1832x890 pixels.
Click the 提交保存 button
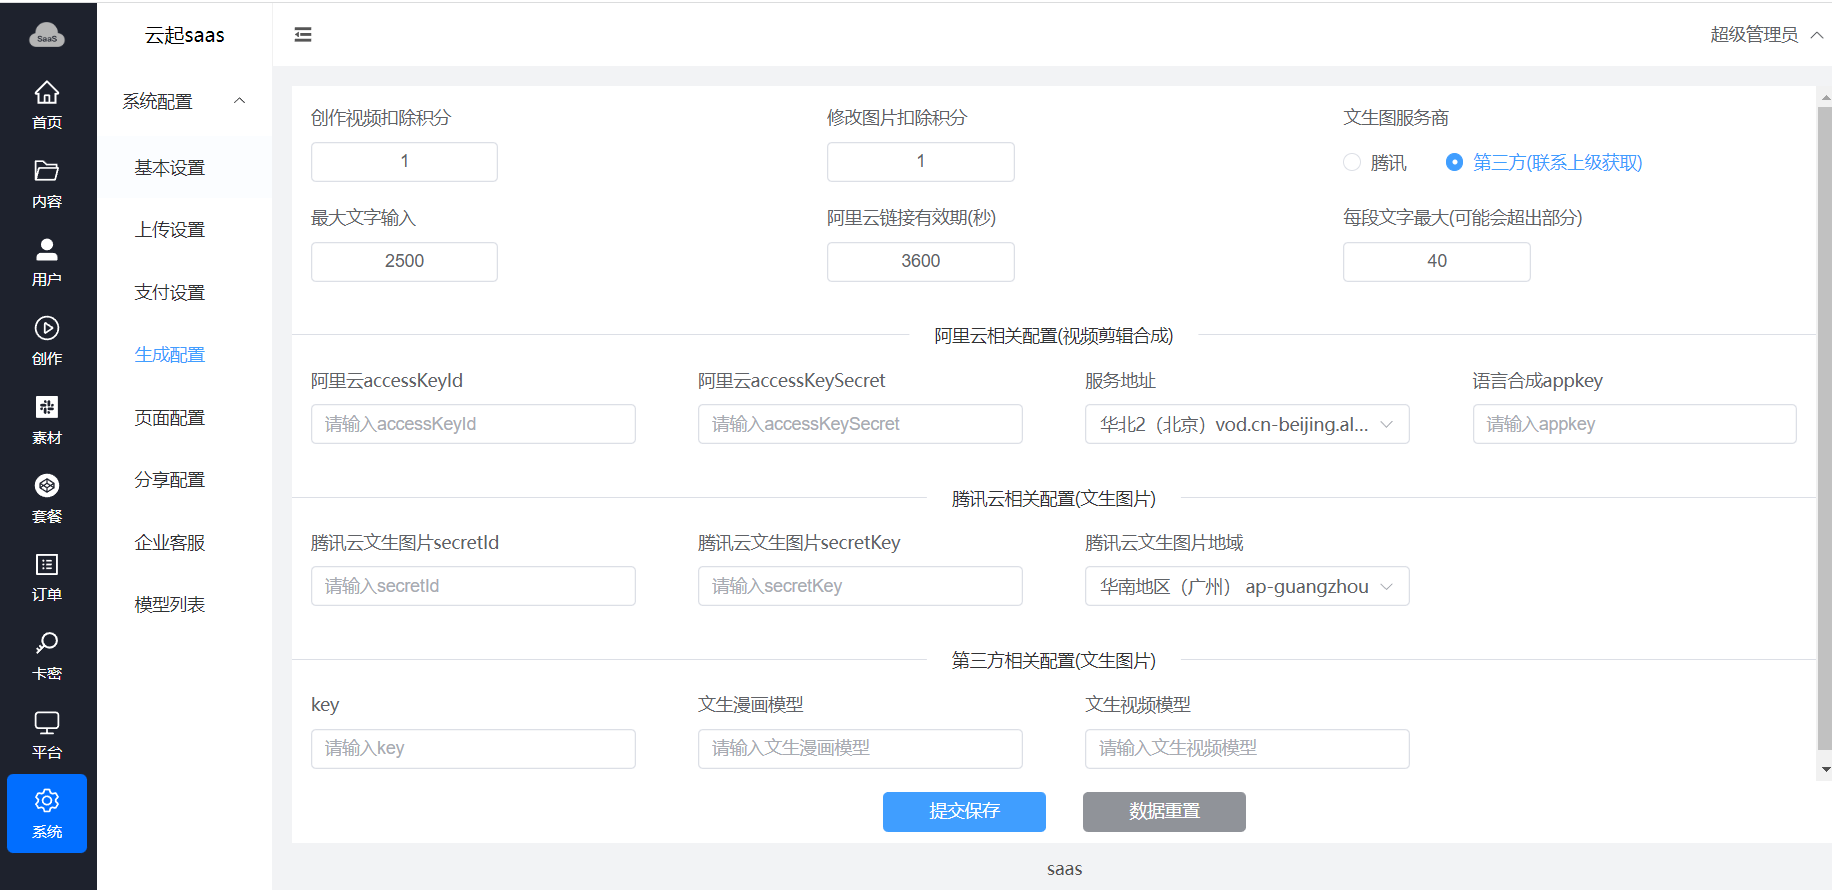click(964, 812)
